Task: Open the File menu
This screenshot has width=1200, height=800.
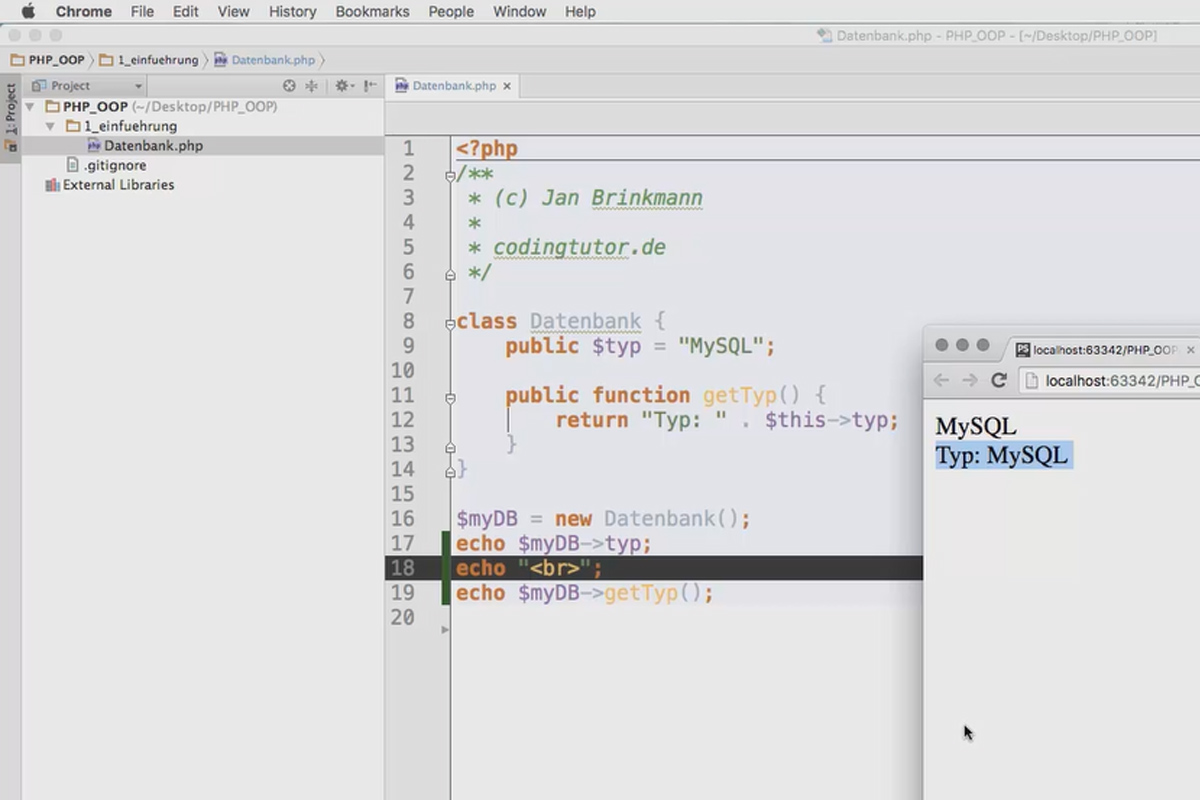Action: (142, 12)
